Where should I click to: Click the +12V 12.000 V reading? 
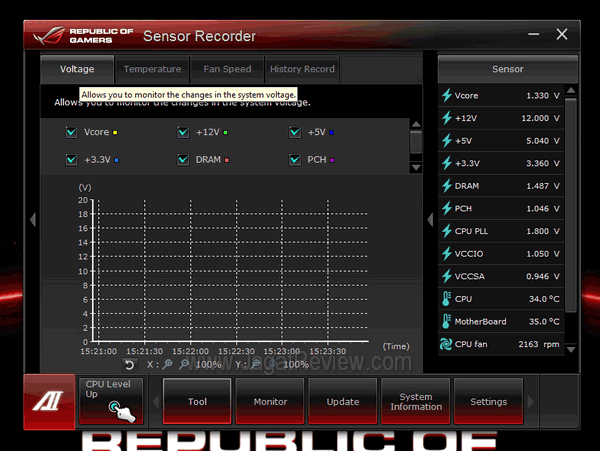pyautogui.click(x=540, y=118)
